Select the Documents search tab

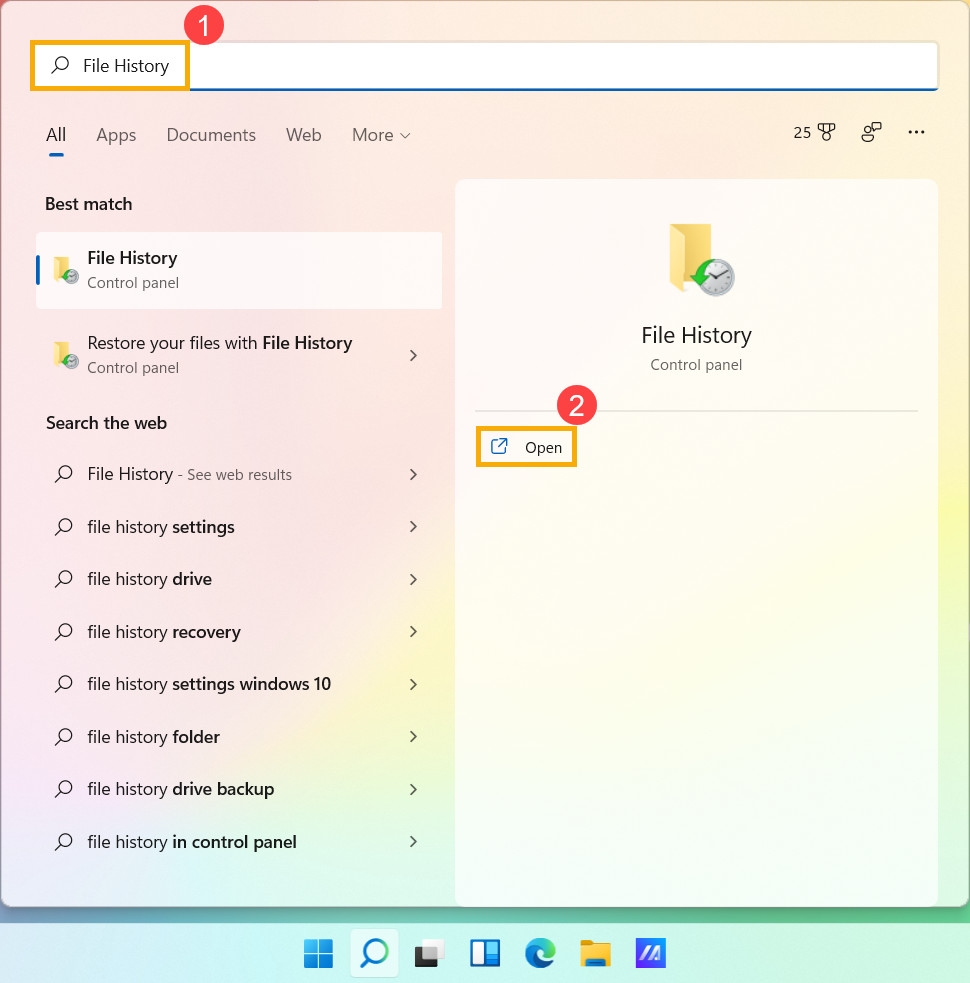point(211,134)
